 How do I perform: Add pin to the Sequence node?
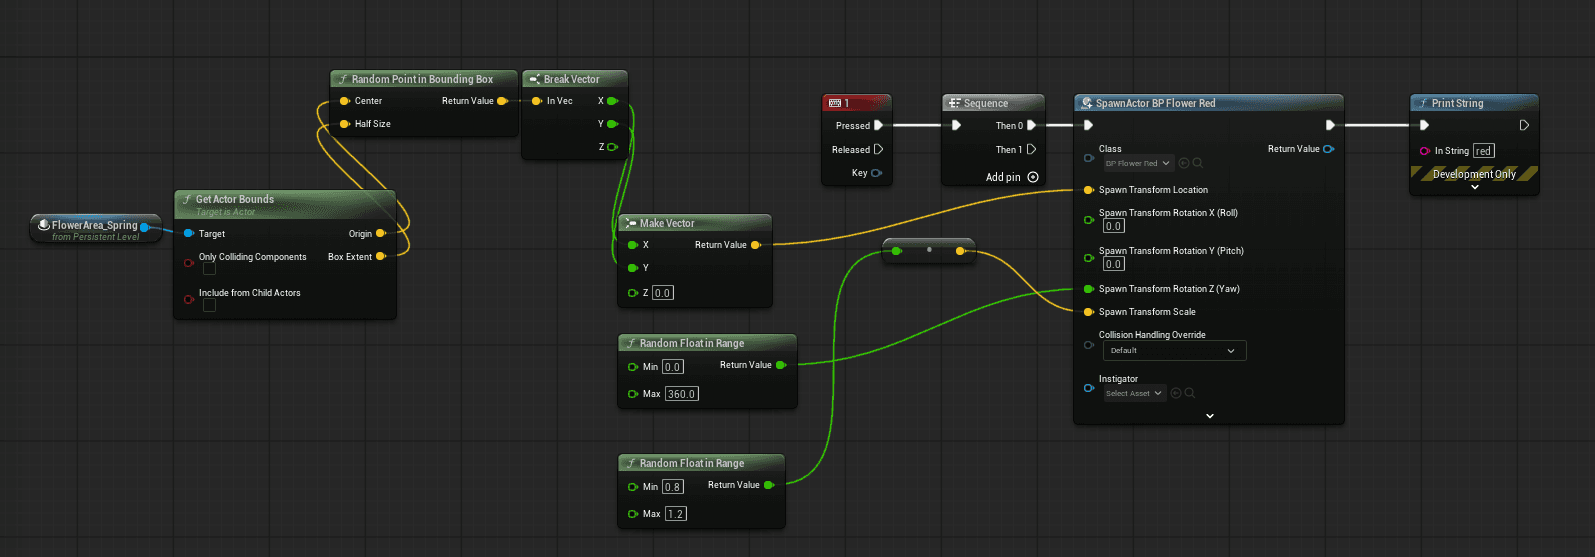tap(1012, 177)
